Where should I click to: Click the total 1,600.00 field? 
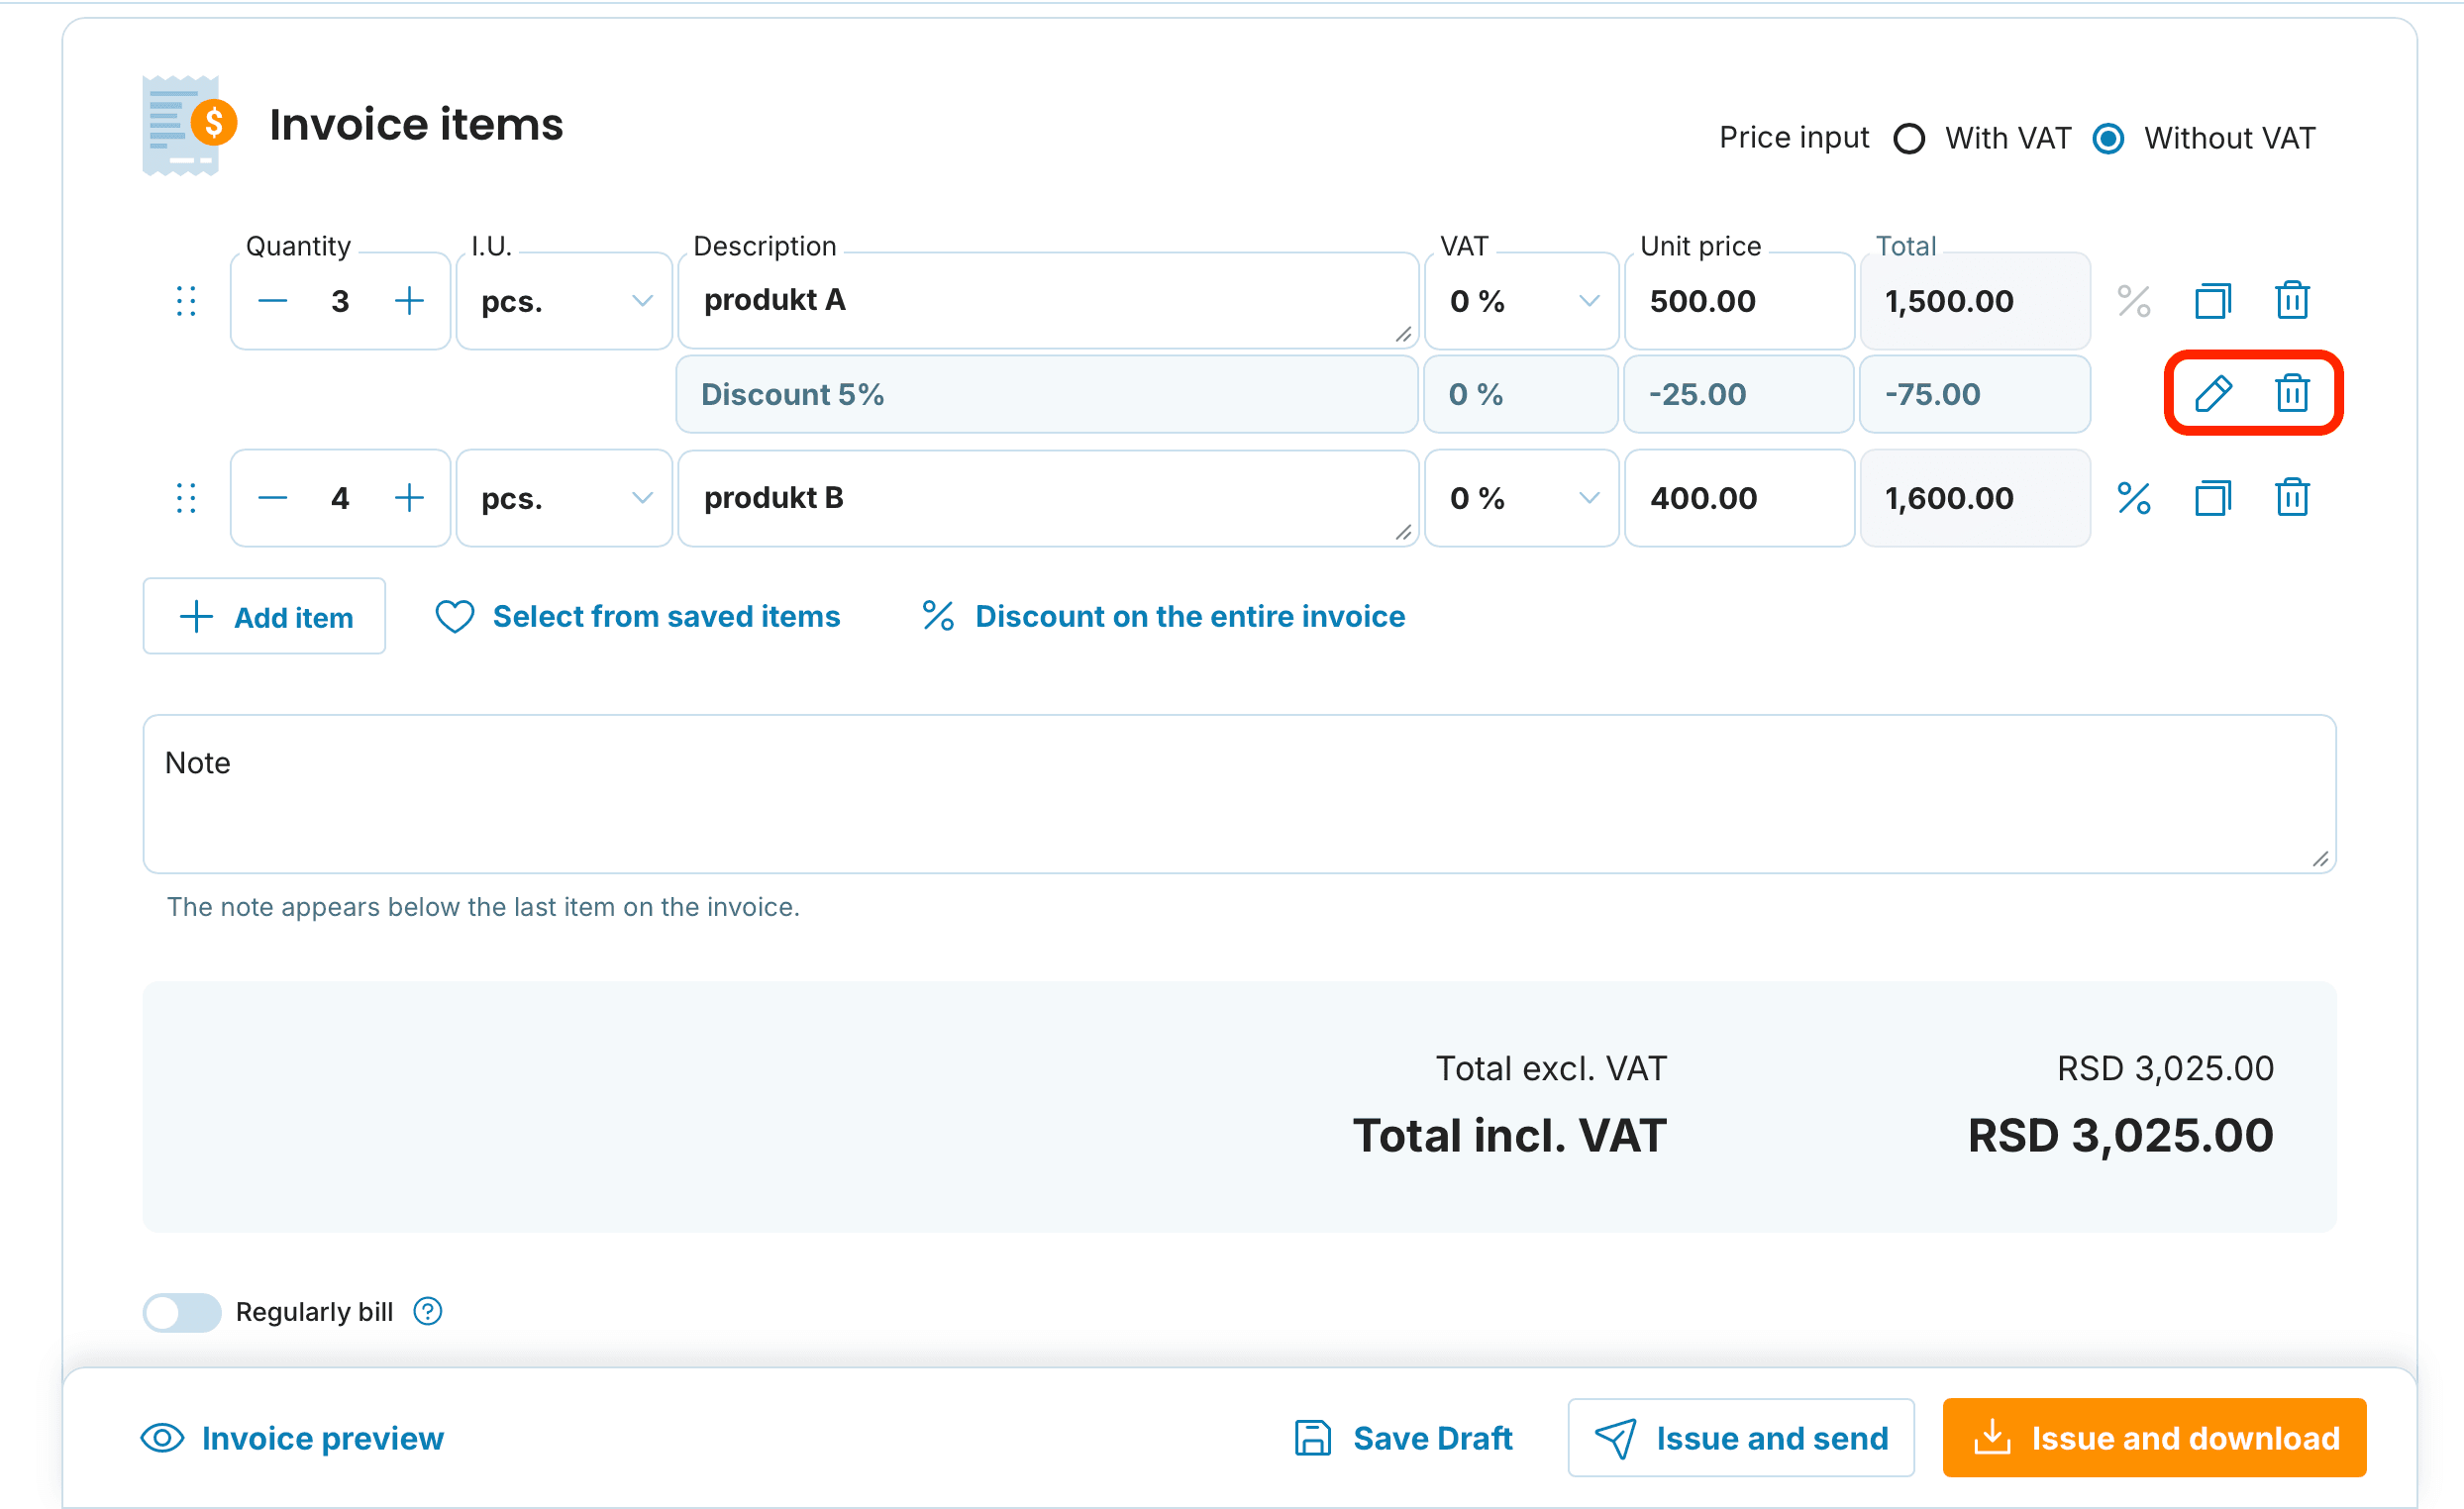click(1975, 498)
